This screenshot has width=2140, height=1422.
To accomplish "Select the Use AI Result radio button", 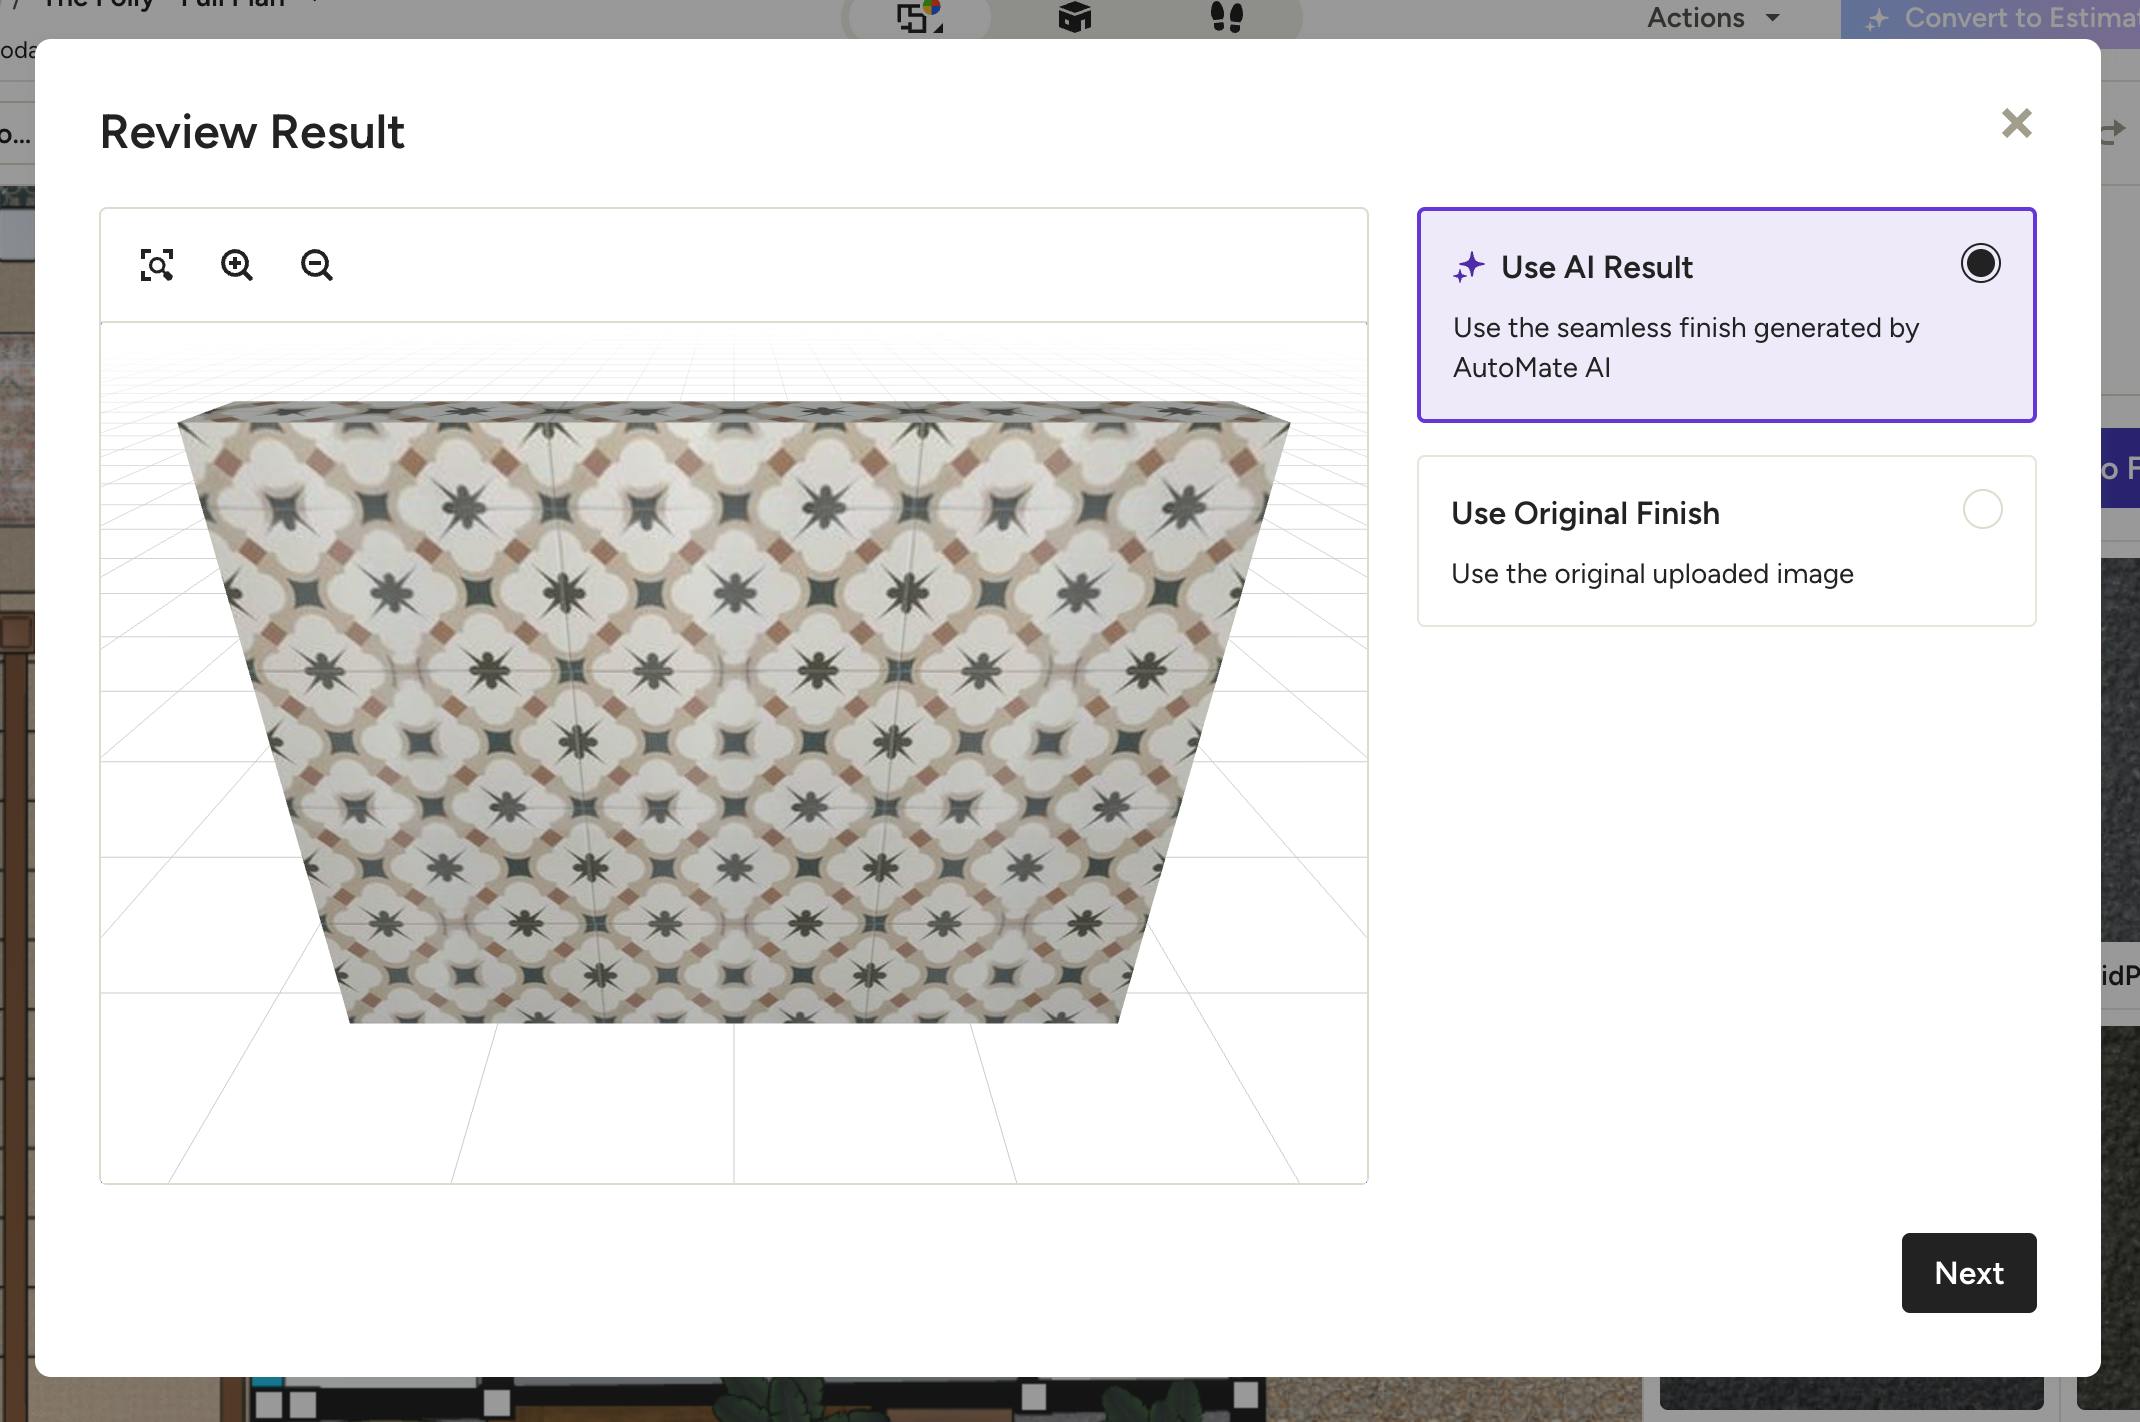I will point(1980,263).
